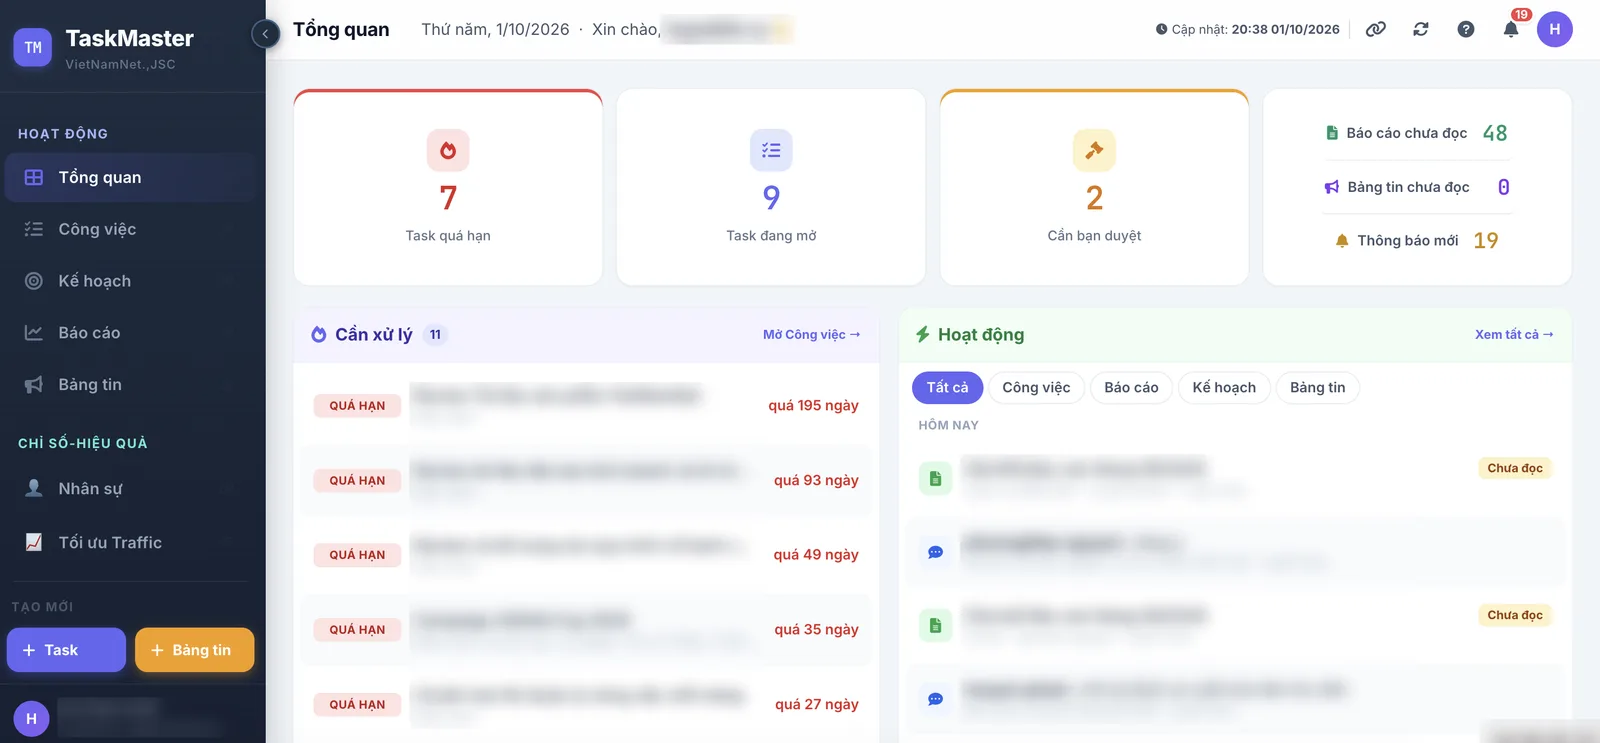Click the Tổng quan grid icon
The image size is (1600, 743).
coord(34,177)
